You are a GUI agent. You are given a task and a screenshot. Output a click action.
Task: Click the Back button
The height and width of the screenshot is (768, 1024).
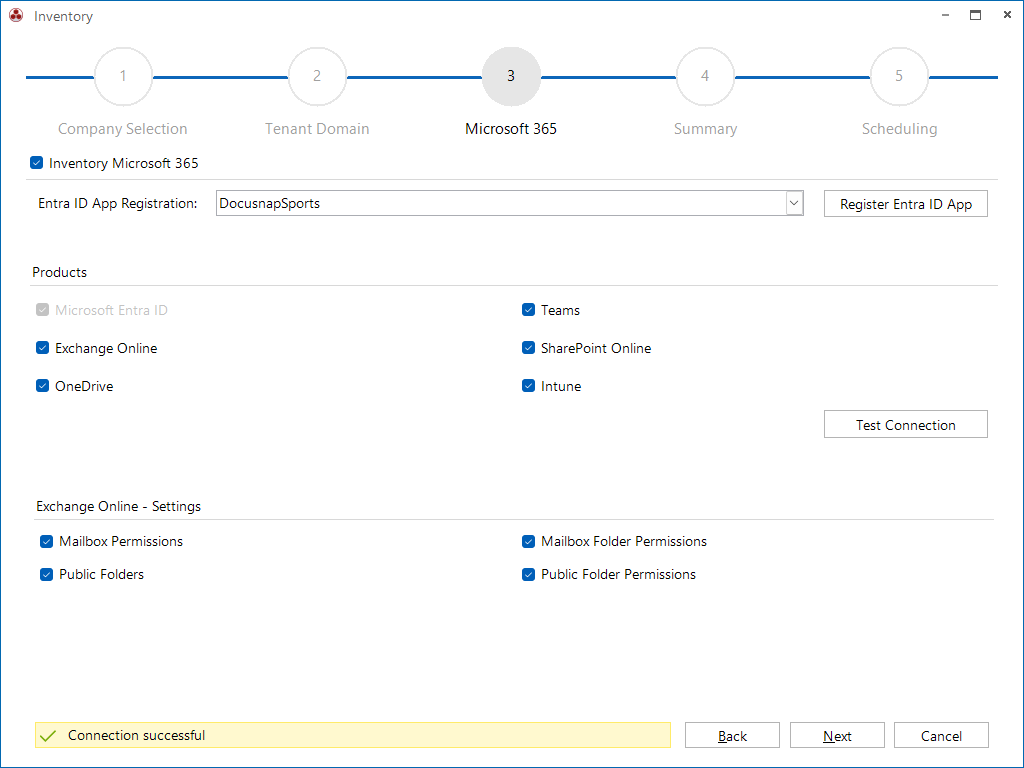(732, 735)
